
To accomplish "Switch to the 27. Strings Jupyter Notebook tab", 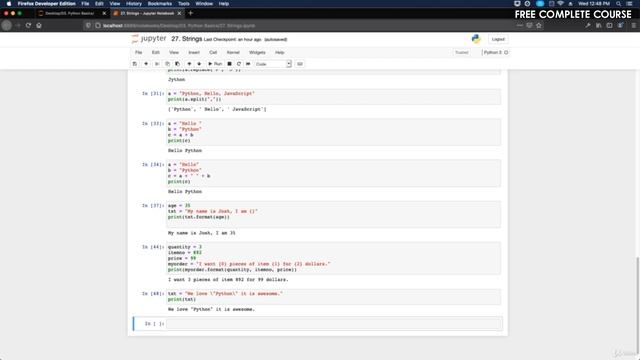I will click(x=147, y=13).
